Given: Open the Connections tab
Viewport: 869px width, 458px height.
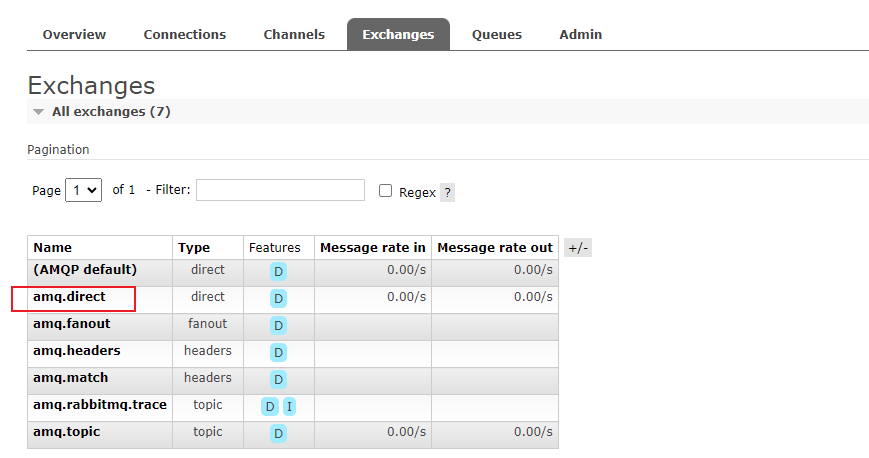Looking at the screenshot, I should tap(185, 34).
